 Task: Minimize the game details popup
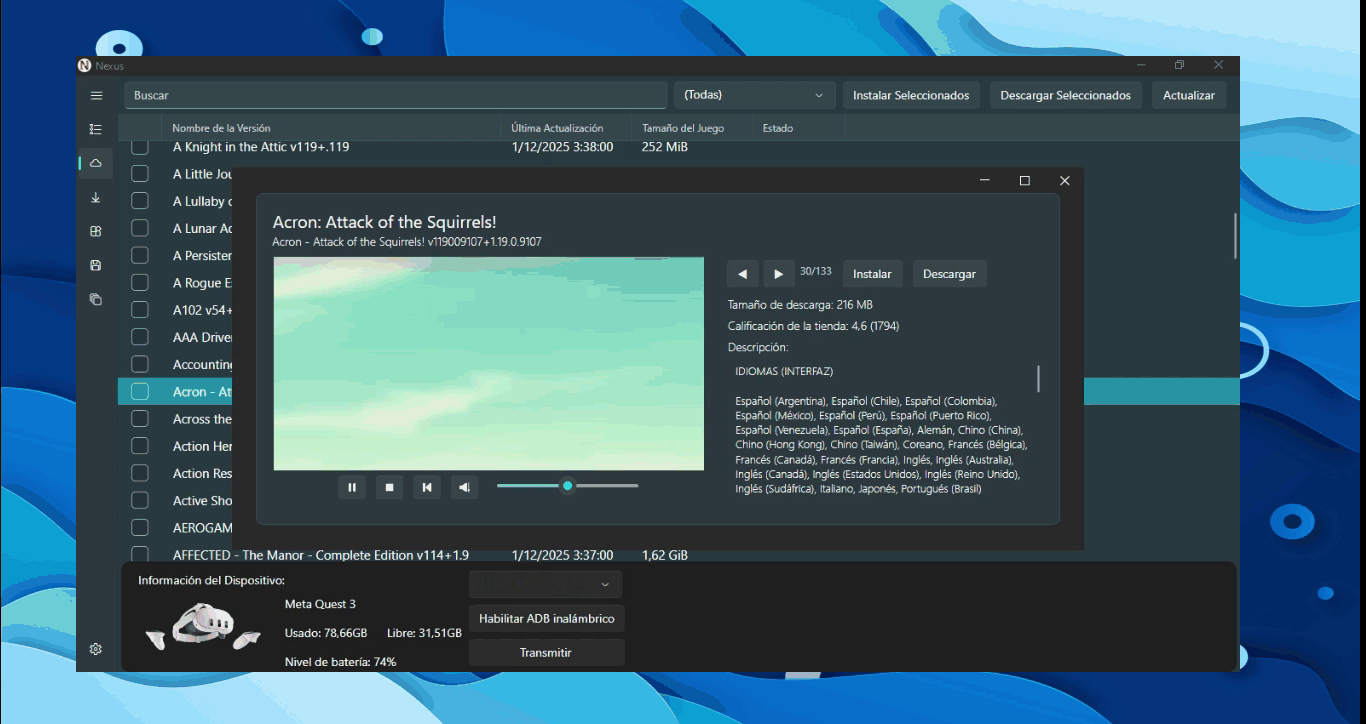click(984, 180)
